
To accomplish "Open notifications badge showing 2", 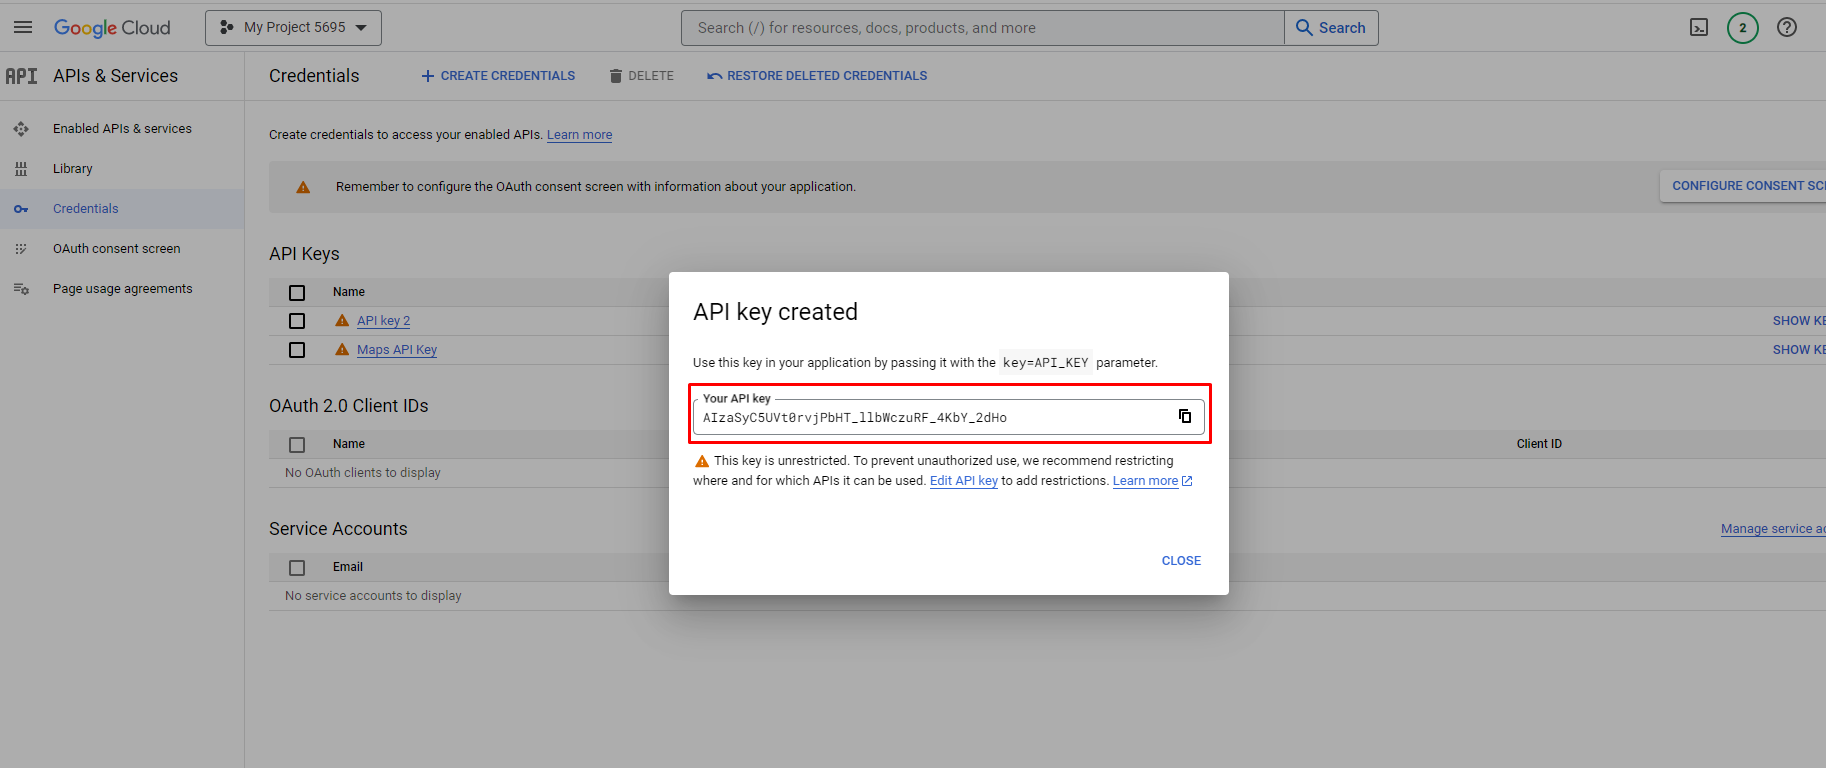I will 1742,27.
